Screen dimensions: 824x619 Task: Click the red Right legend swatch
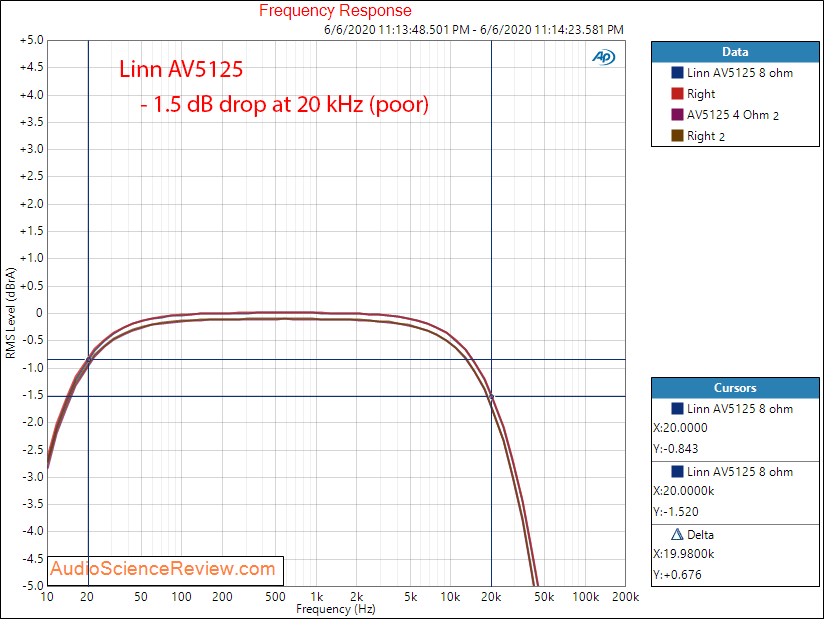tap(677, 94)
